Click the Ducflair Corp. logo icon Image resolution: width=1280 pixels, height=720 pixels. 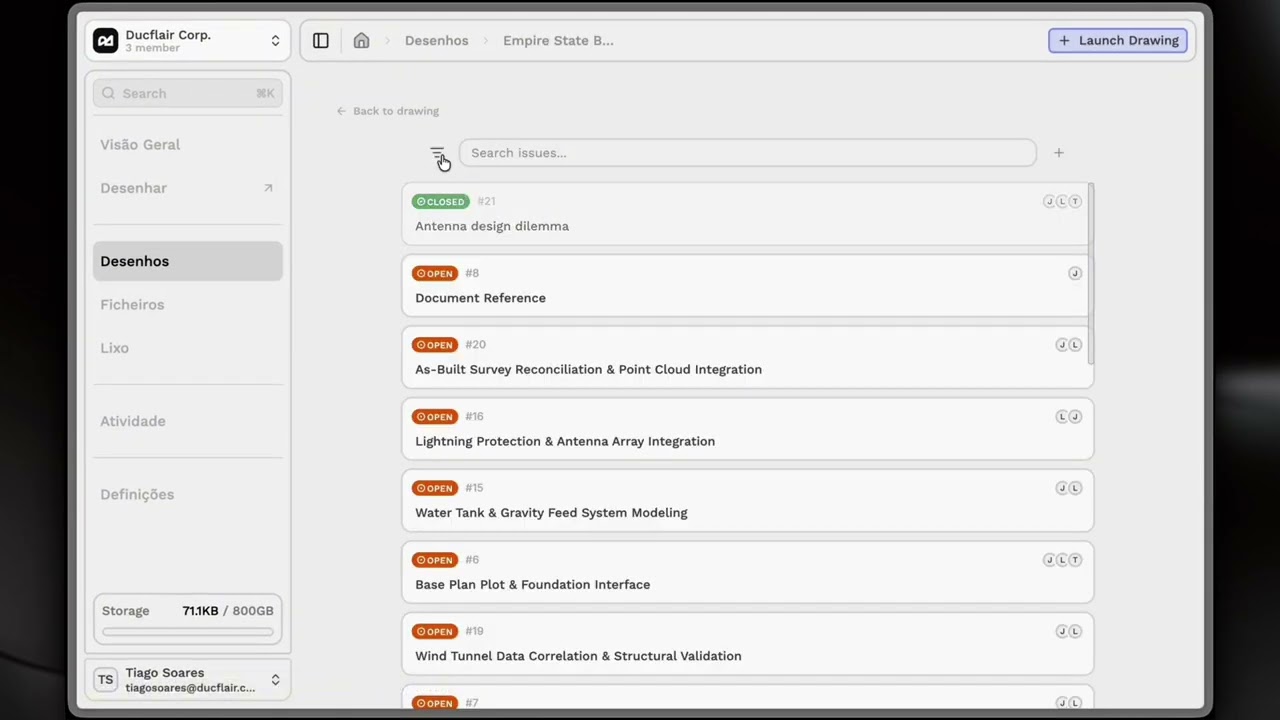pos(105,41)
